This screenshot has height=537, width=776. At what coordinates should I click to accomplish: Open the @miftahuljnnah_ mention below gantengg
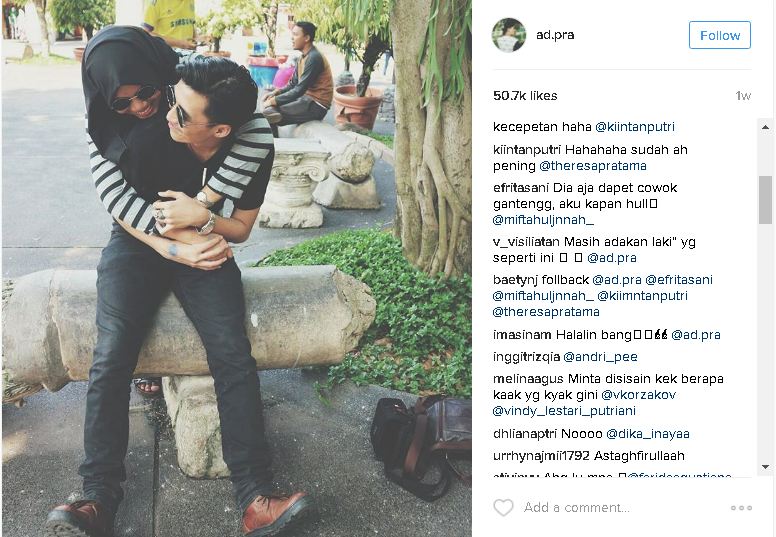543,220
